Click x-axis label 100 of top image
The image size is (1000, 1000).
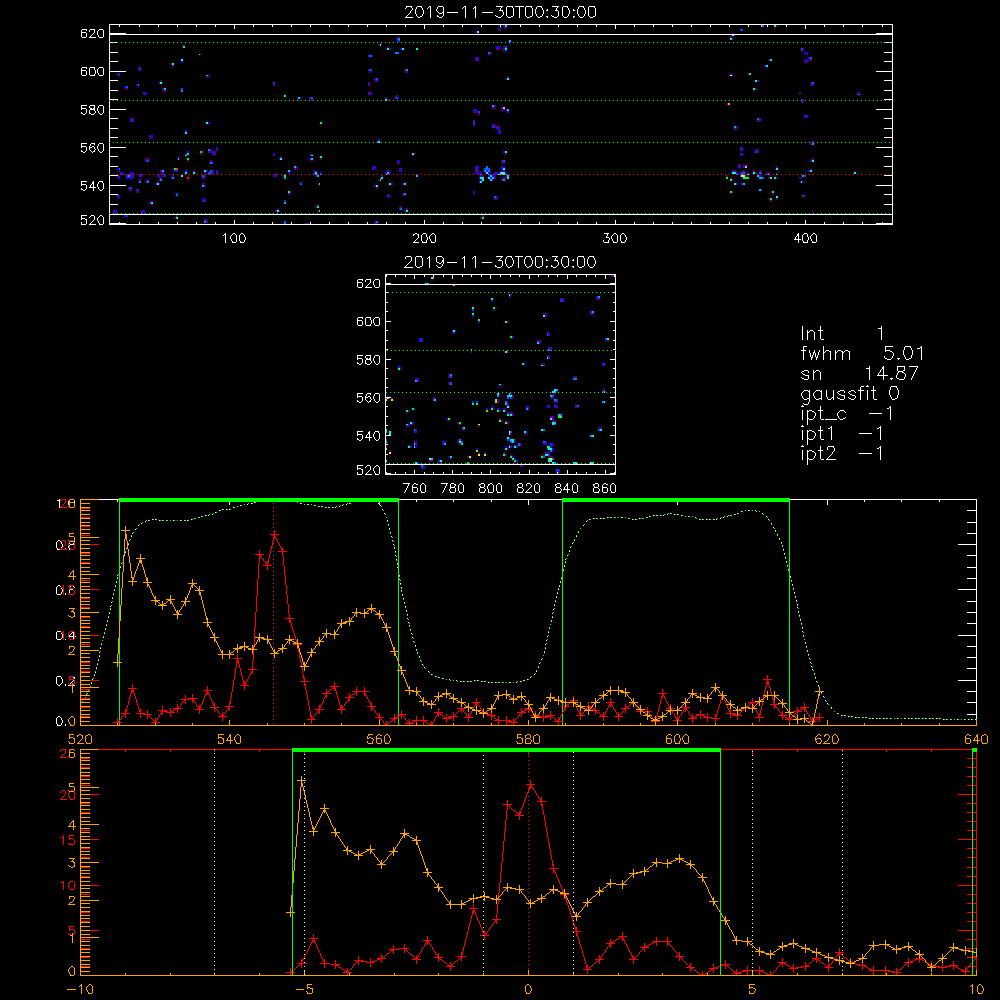point(234,239)
